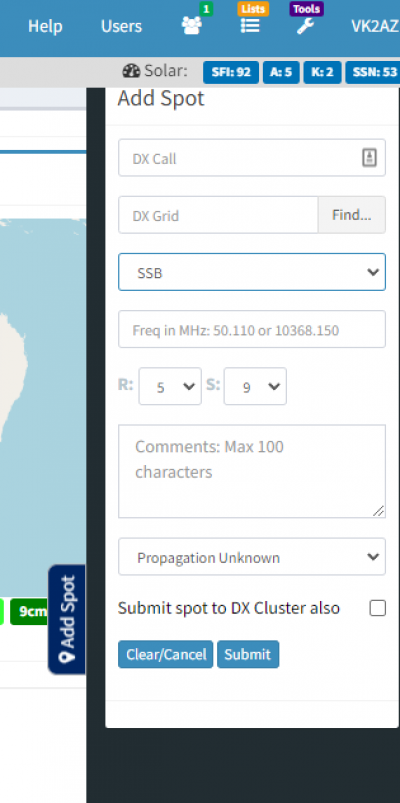This screenshot has height=803, width=400.
Task: Open the R signal report dropdown
Action: [170, 386]
